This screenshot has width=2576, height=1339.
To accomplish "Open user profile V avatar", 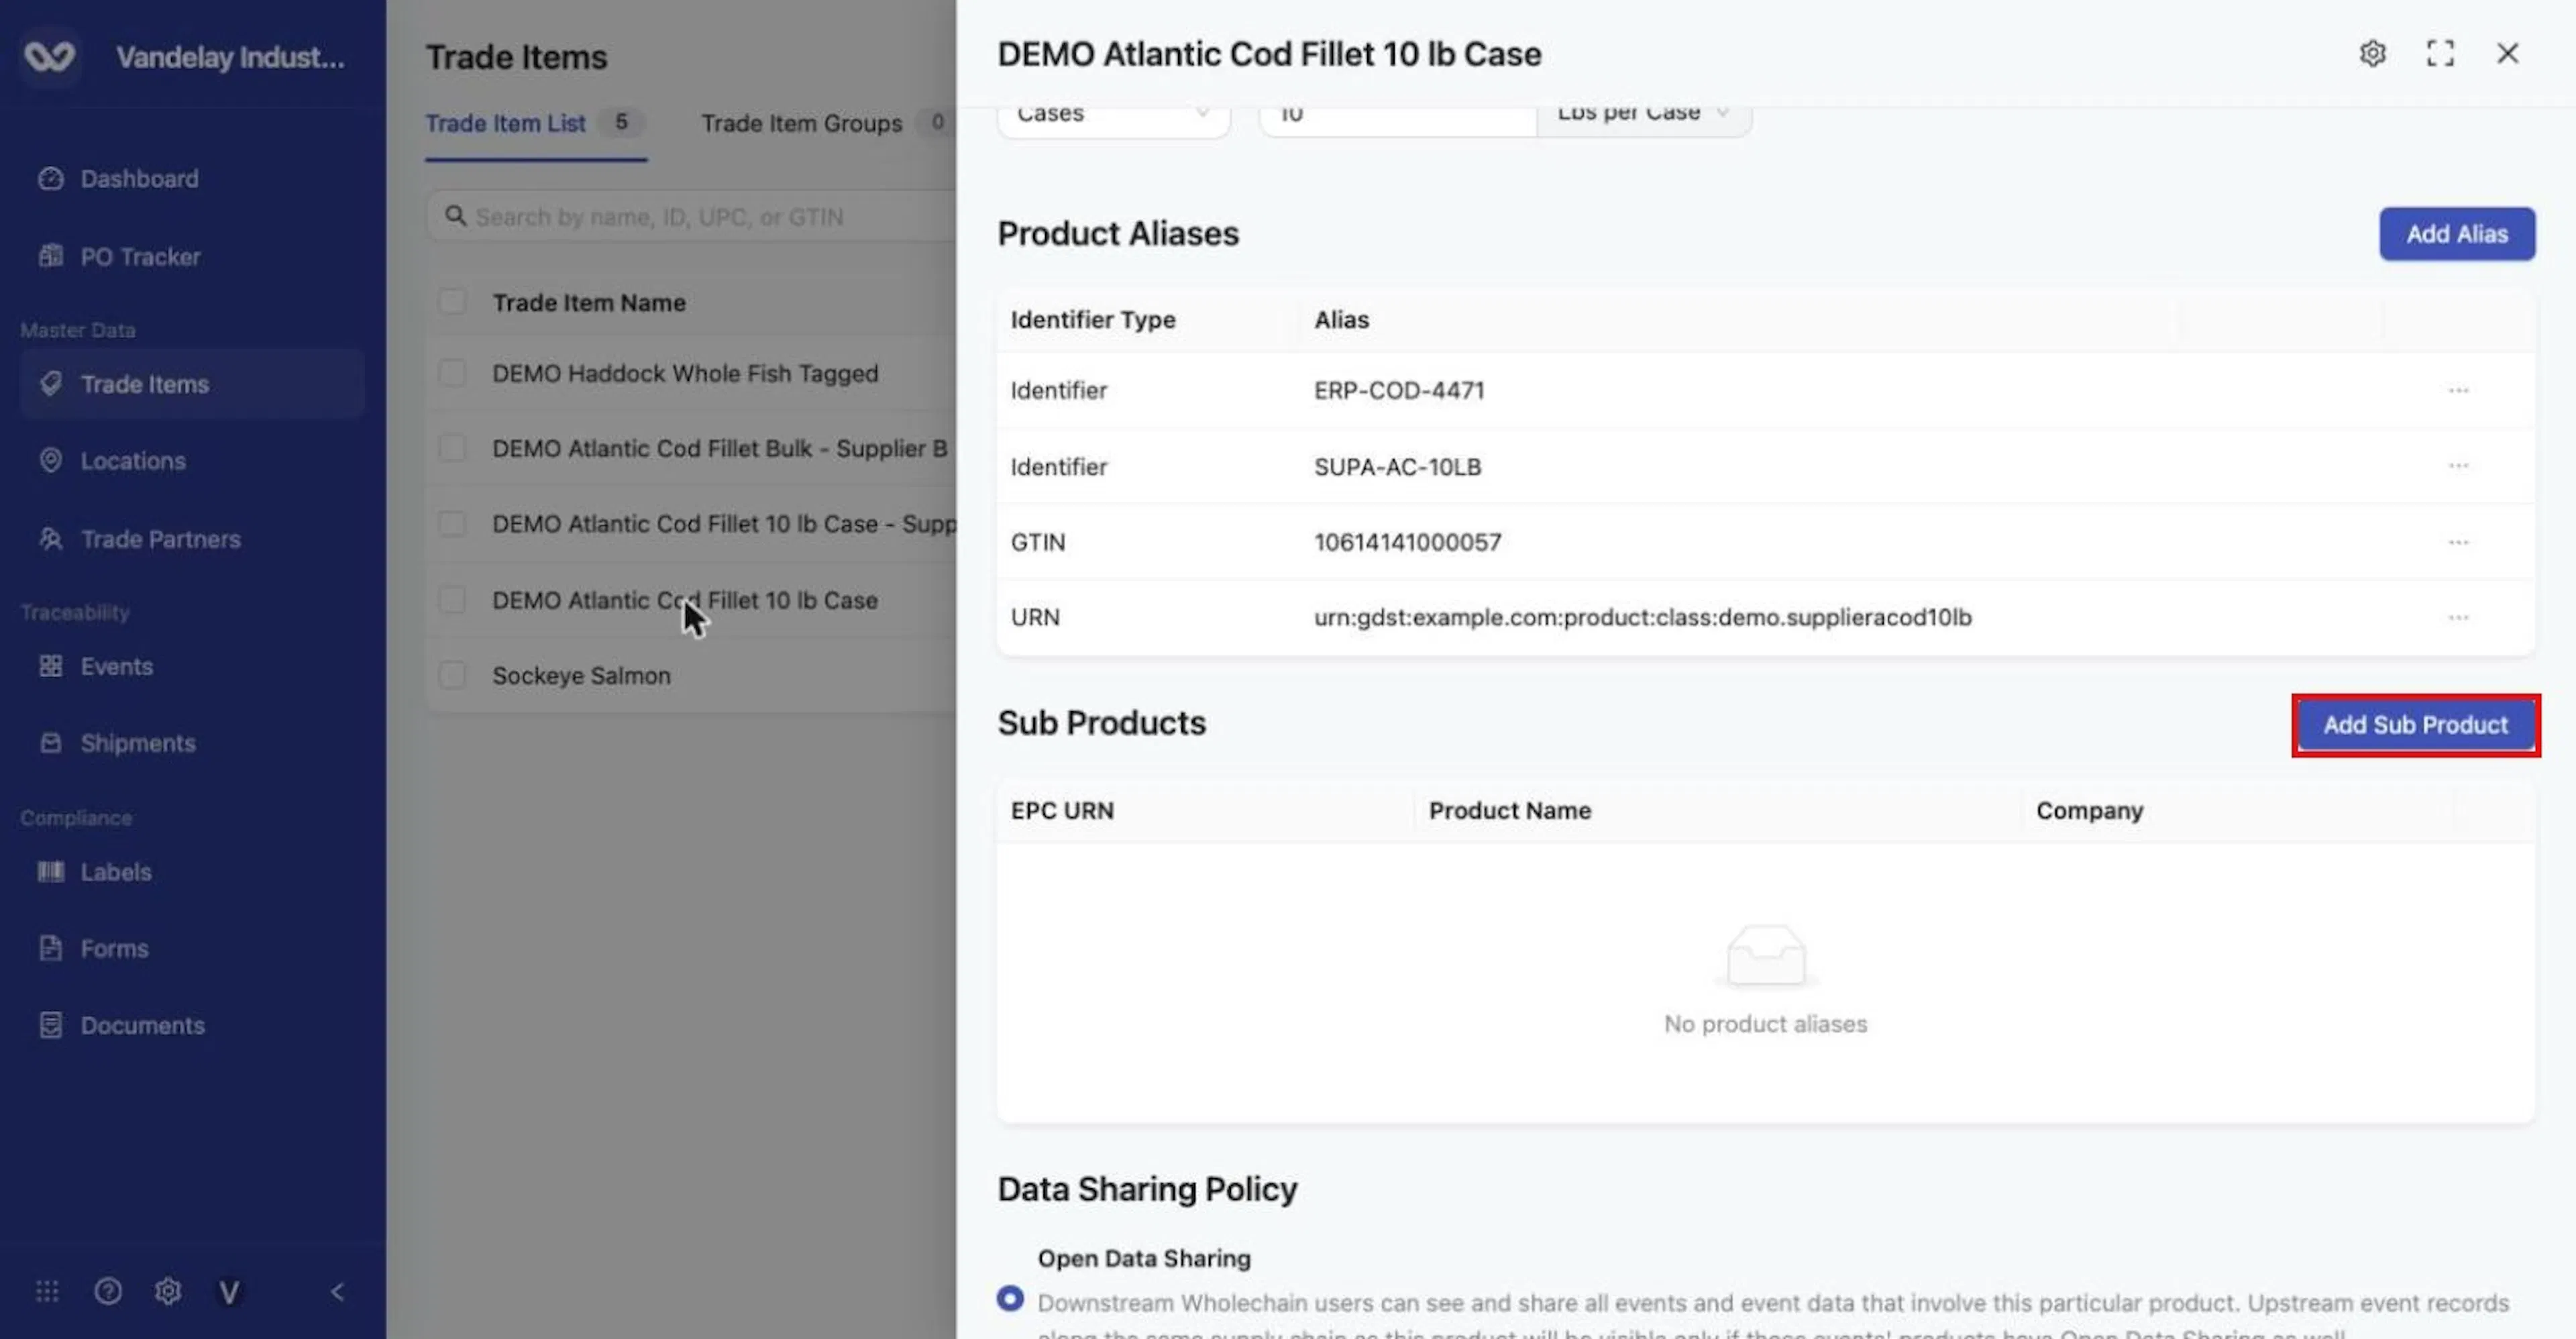I will pos(229,1292).
